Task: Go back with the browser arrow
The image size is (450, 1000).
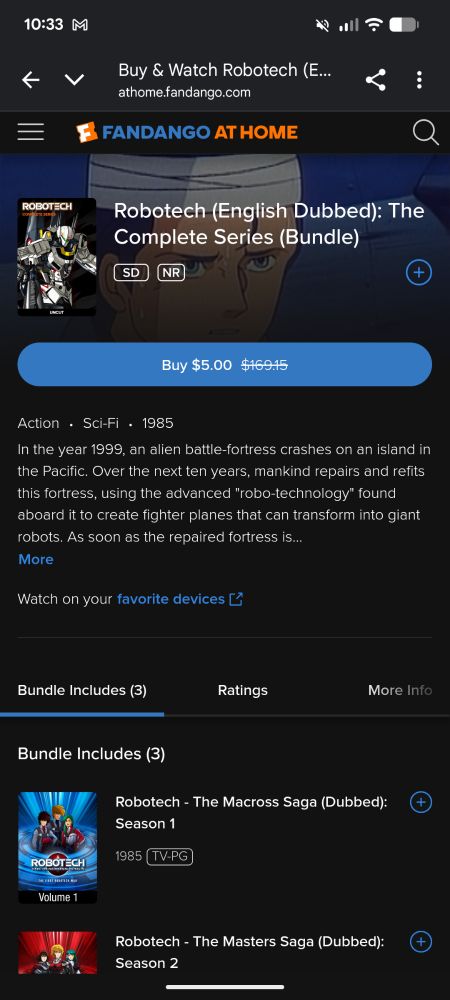Action: click(x=31, y=80)
